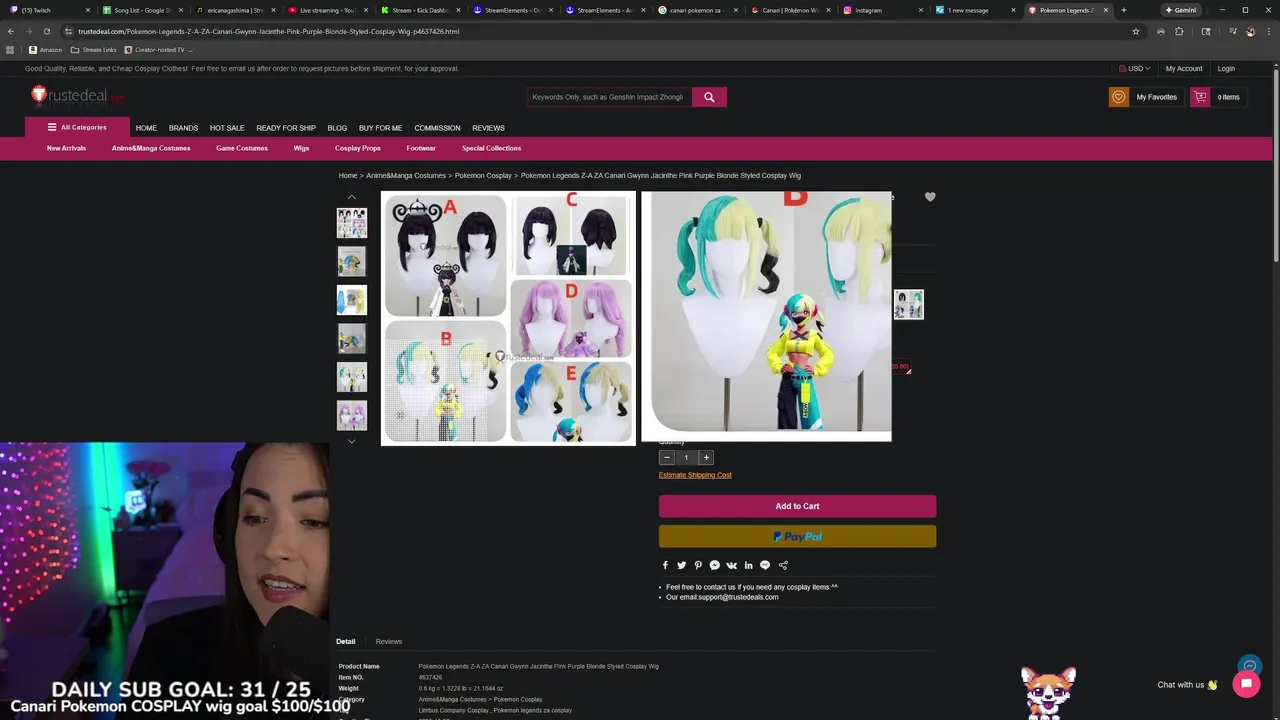Go to New Arrivals category
The image size is (1280, 720).
pyautogui.click(x=66, y=148)
